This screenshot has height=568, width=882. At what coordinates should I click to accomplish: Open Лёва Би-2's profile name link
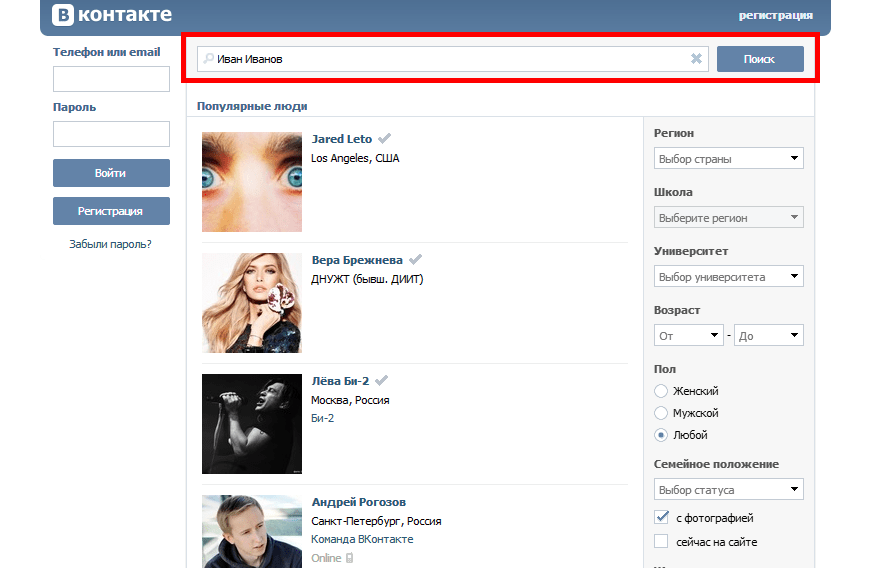pos(340,381)
